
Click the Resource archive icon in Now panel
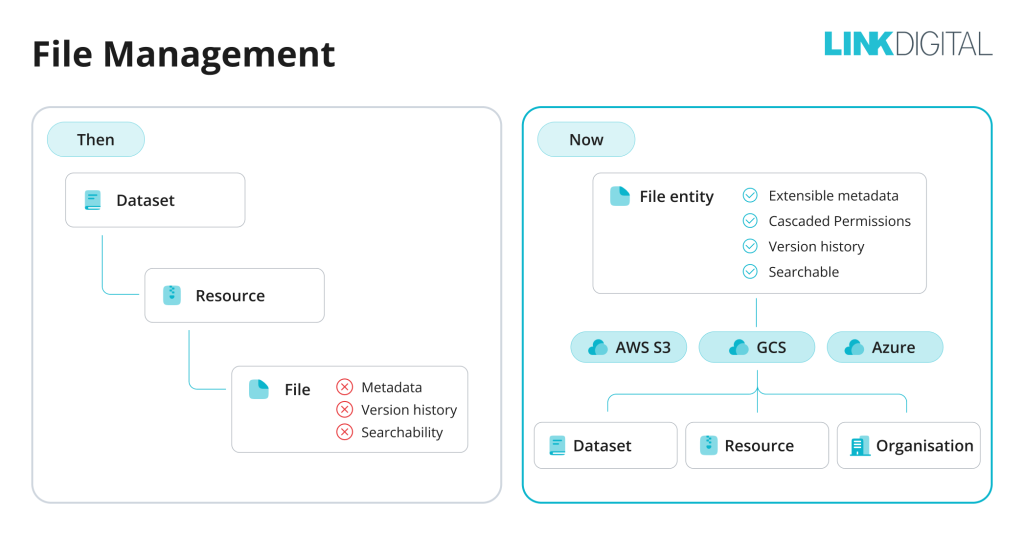point(709,446)
